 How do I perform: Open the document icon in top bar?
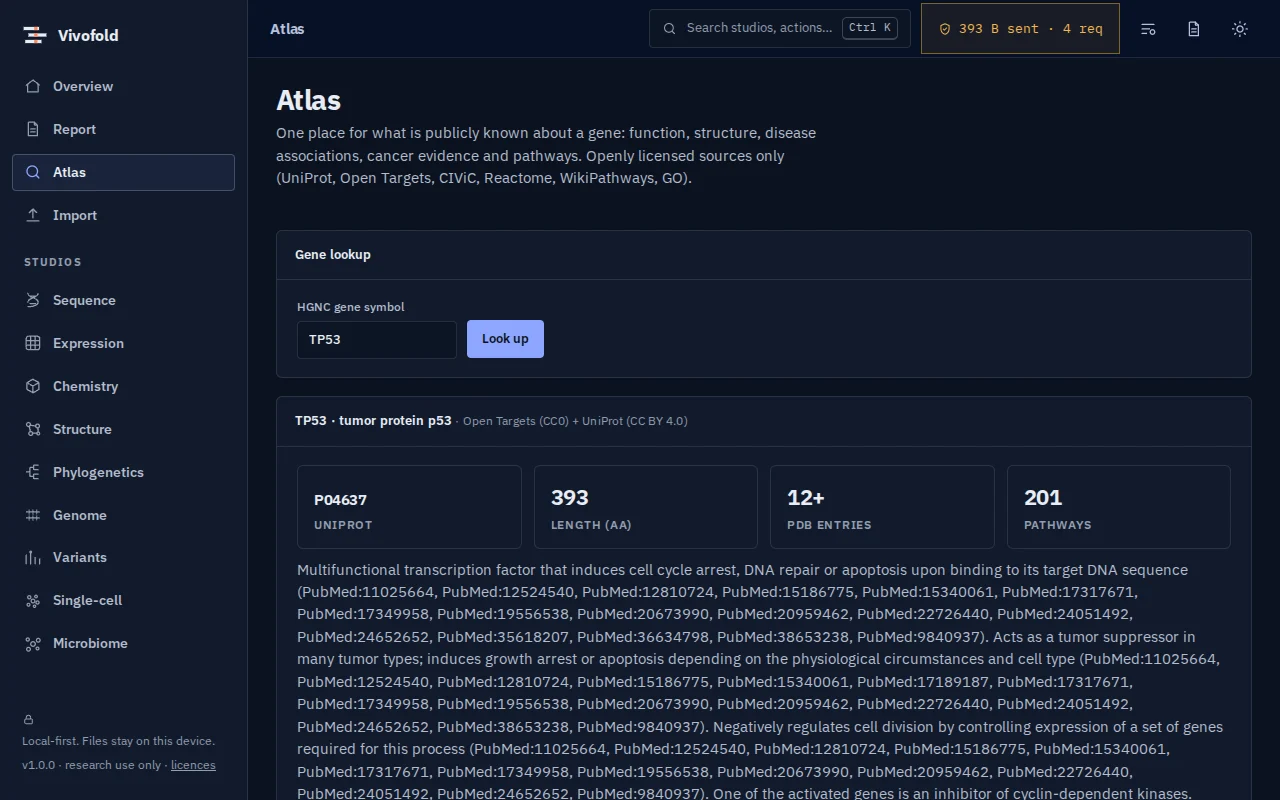(1194, 29)
